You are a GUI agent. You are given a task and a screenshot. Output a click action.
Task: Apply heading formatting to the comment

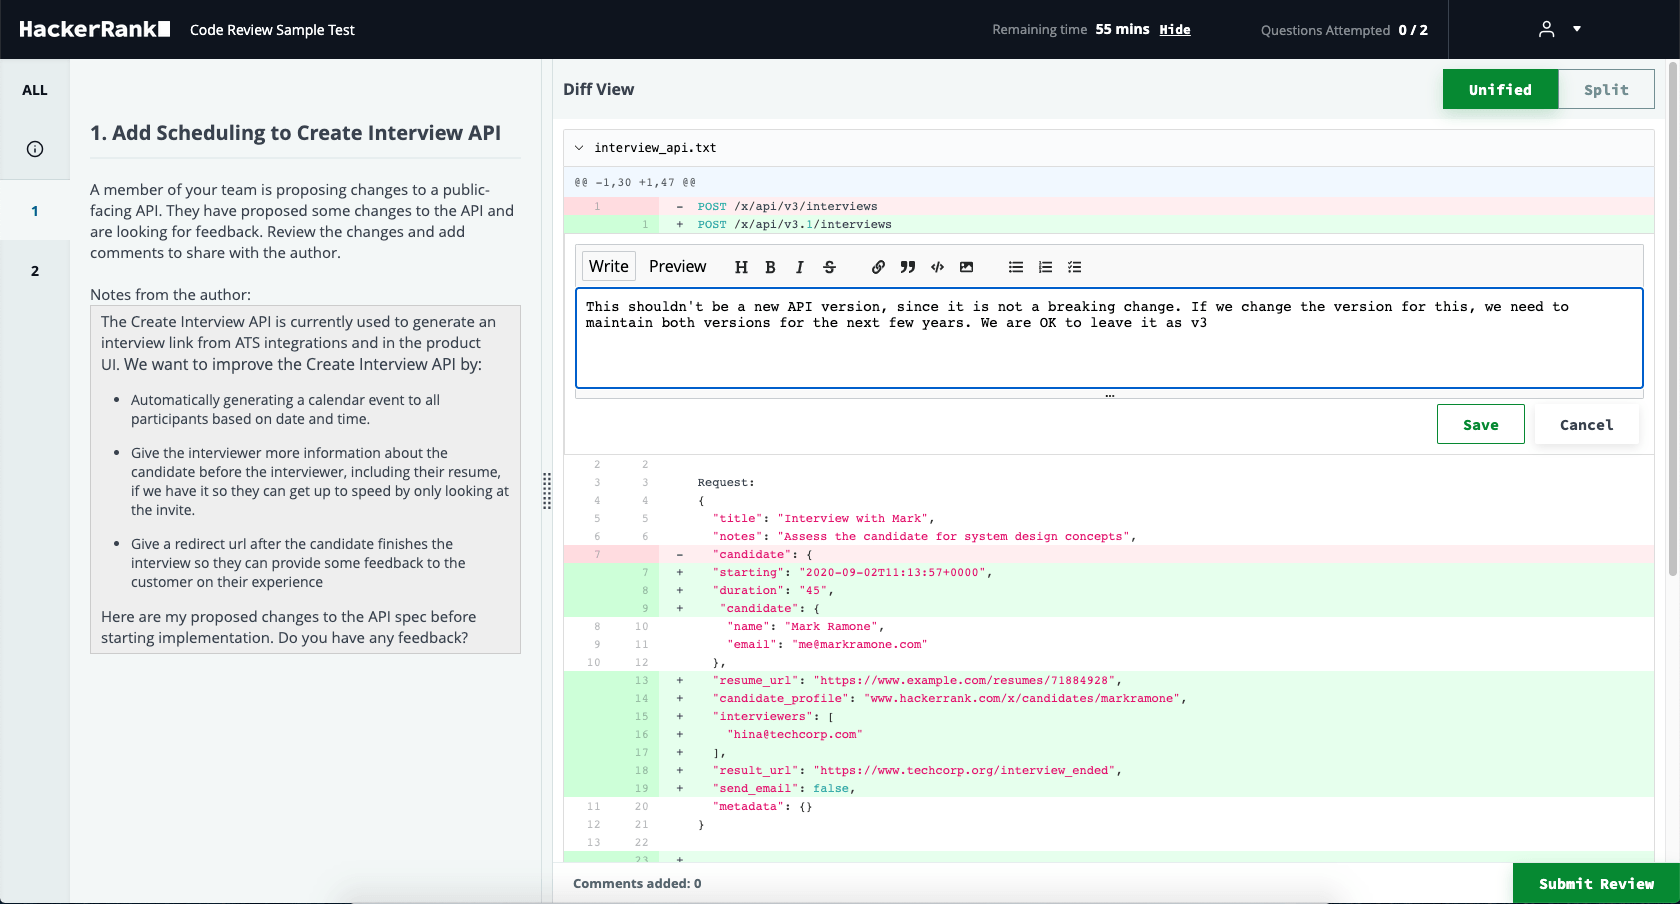pyautogui.click(x=741, y=267)
